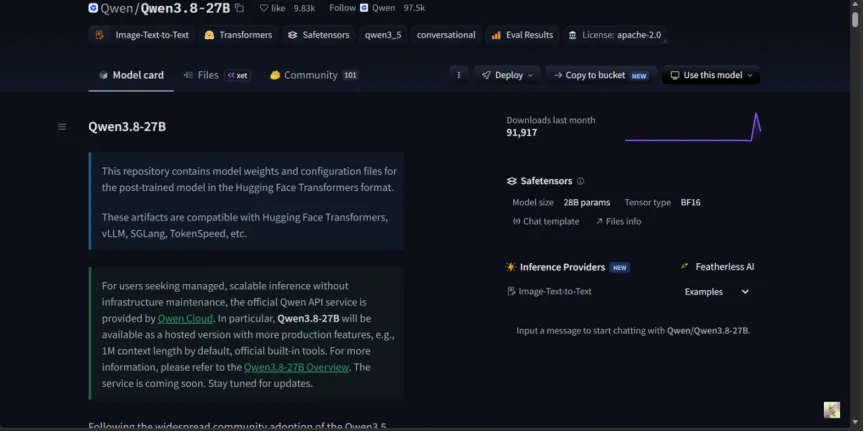
Task: Click the Community 101 discussions badge
Action: pyautogui.click(x=350, y=75)
